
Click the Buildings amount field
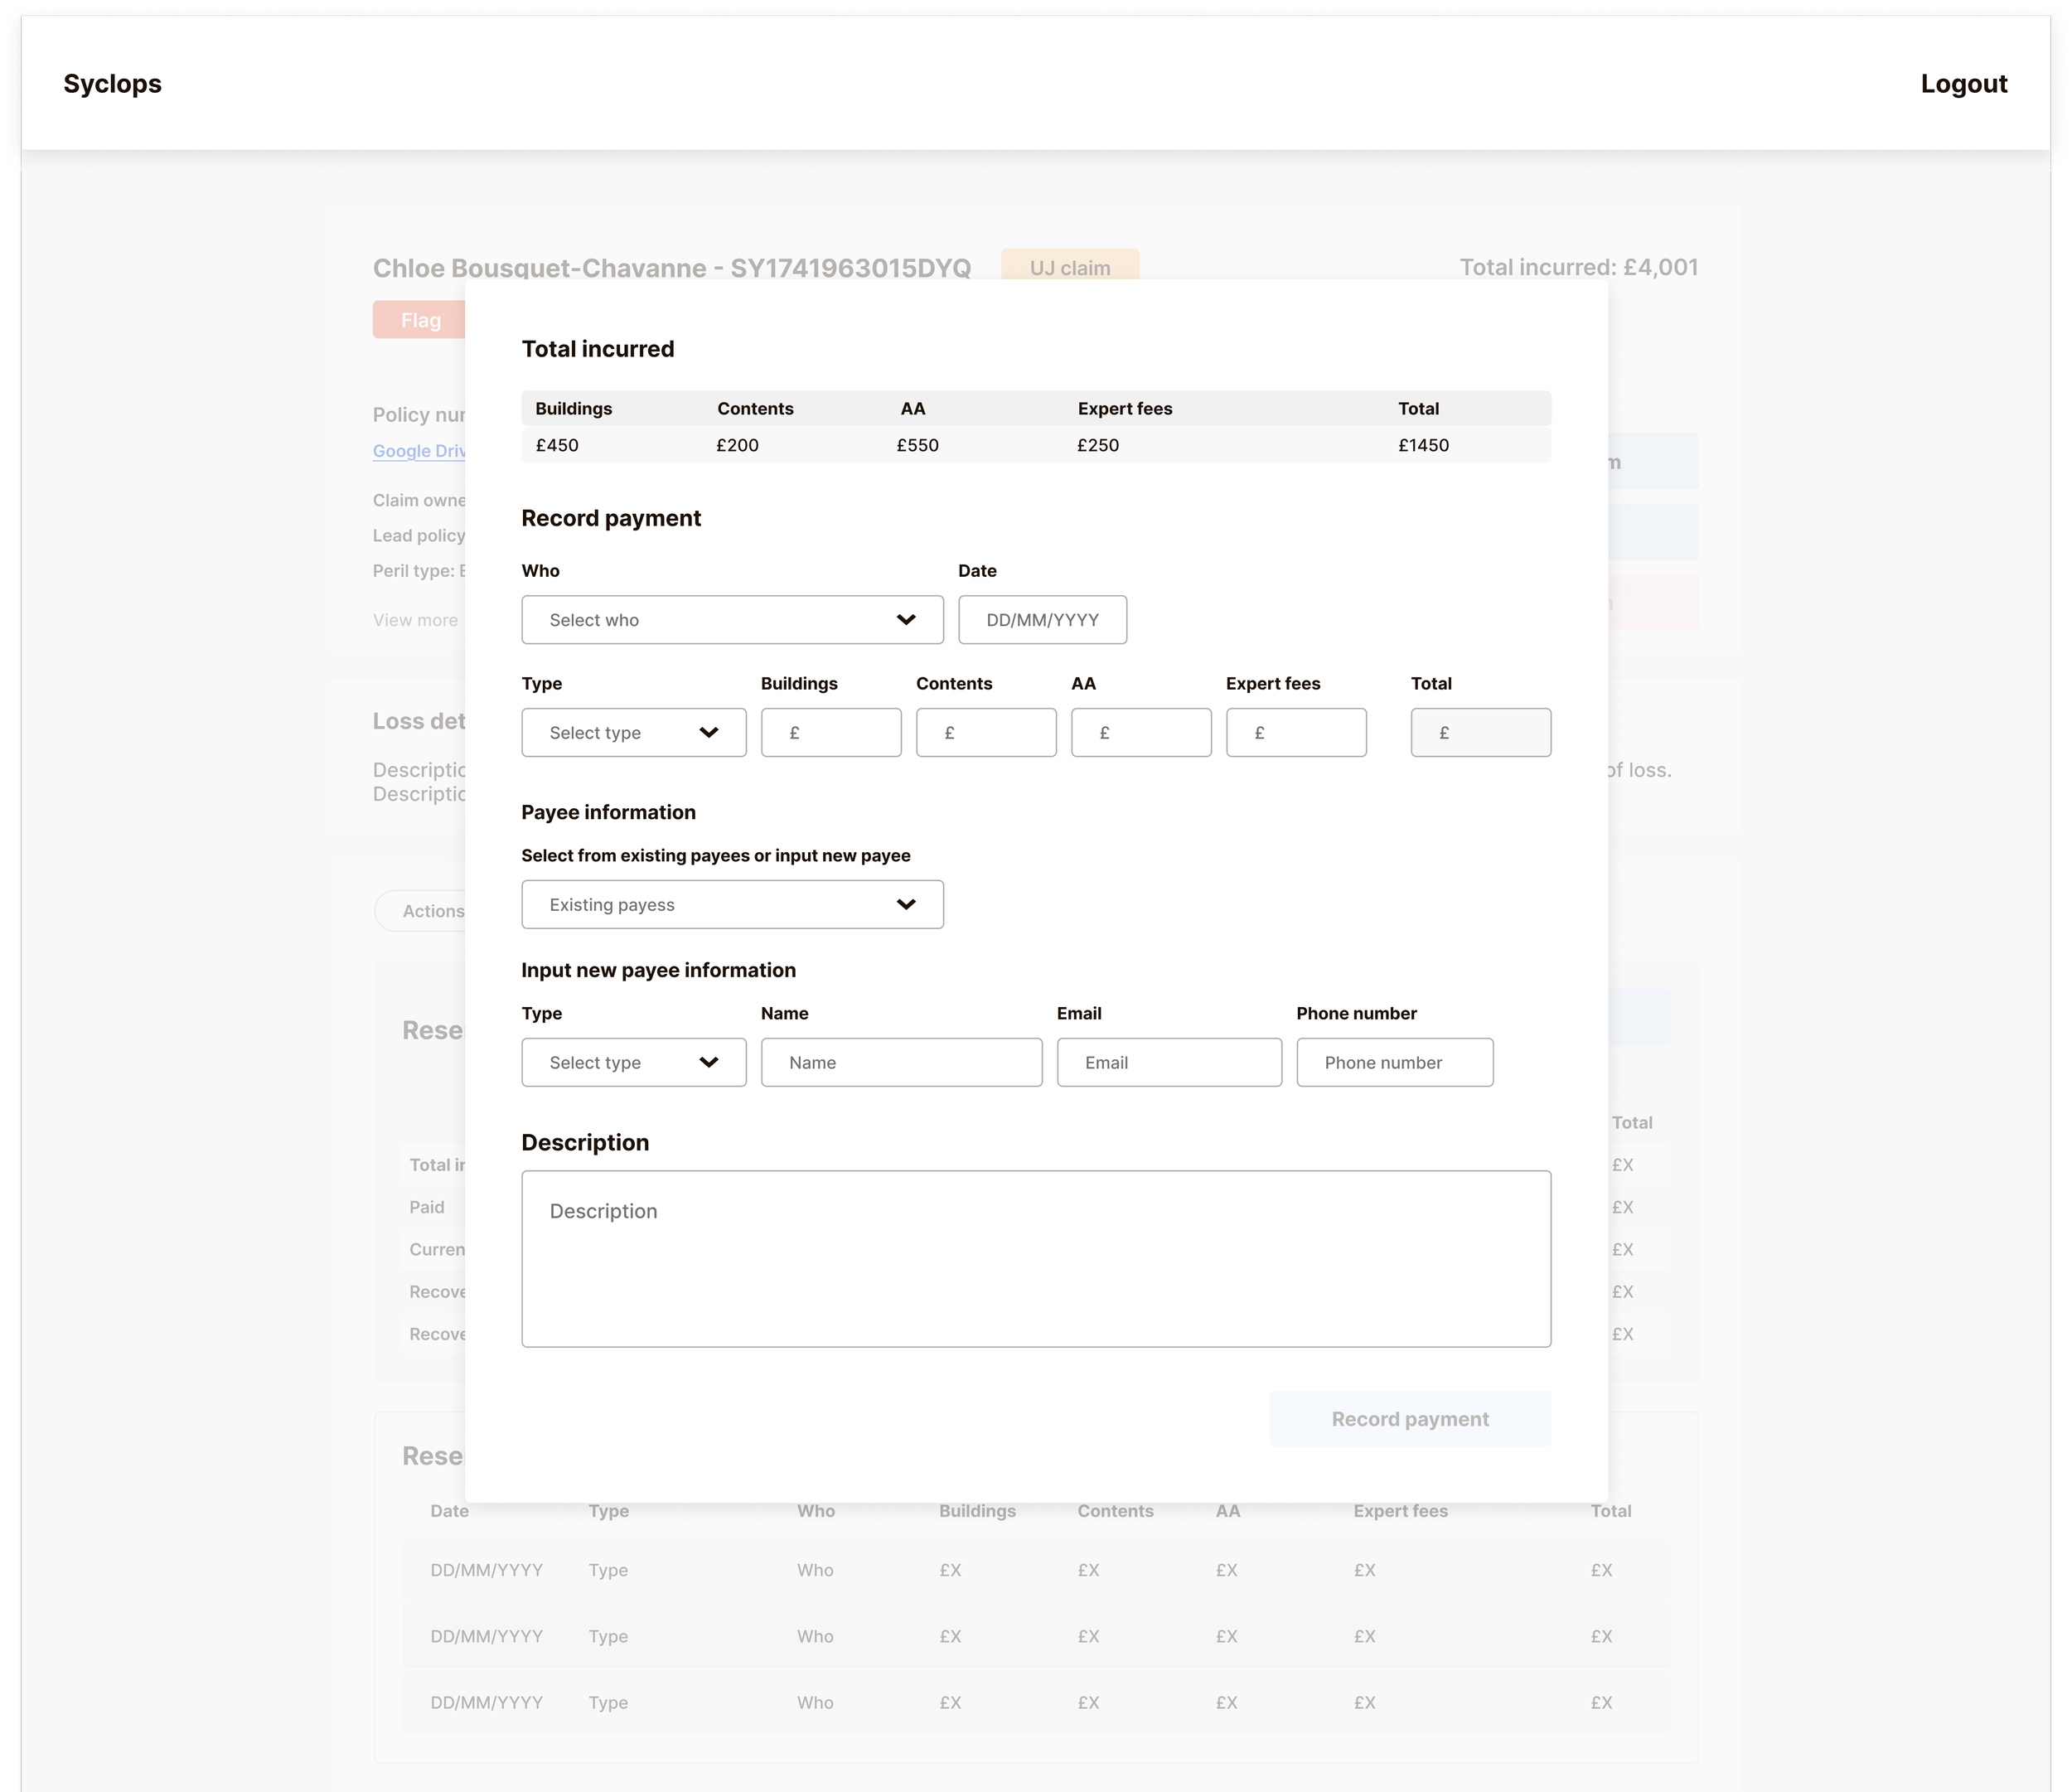(x=831, y=733)
